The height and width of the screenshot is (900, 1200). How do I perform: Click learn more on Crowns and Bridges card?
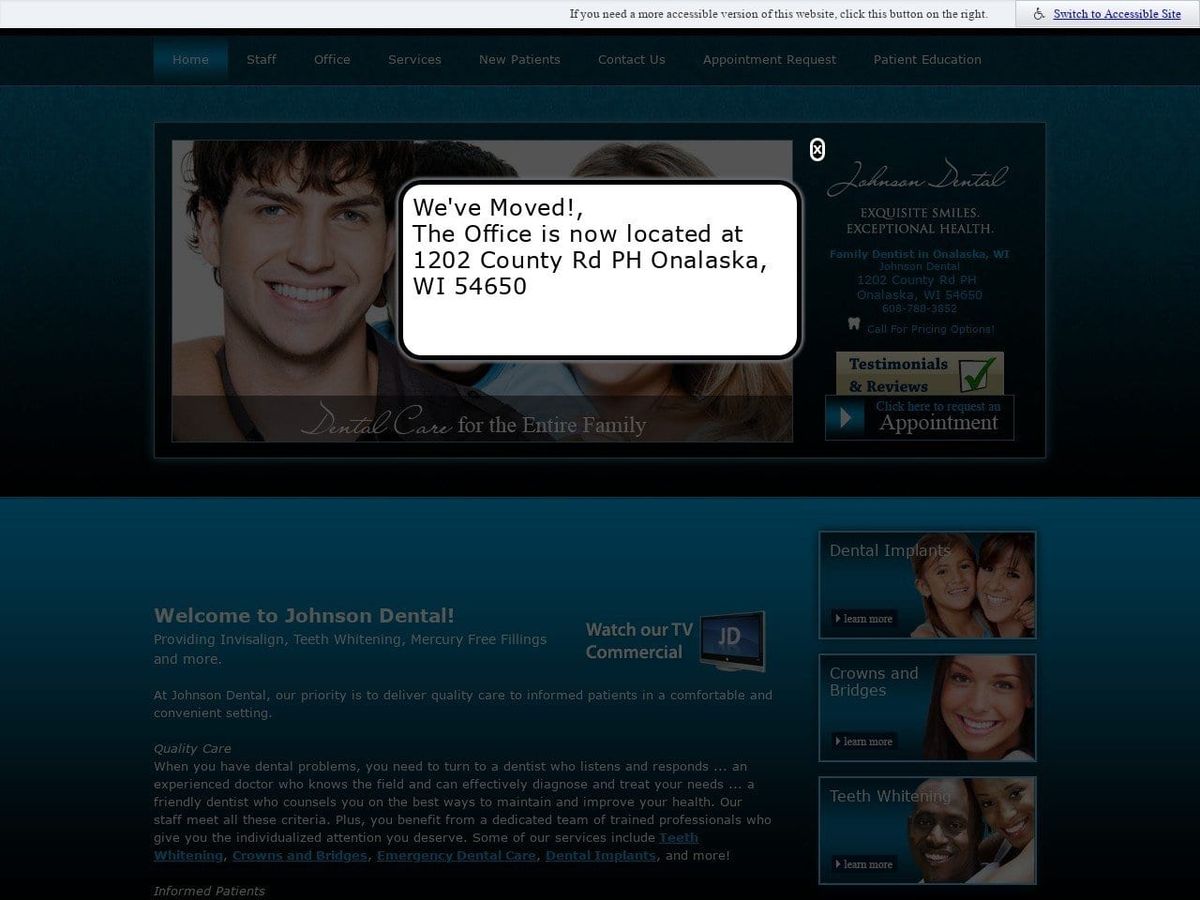[864, 742]
